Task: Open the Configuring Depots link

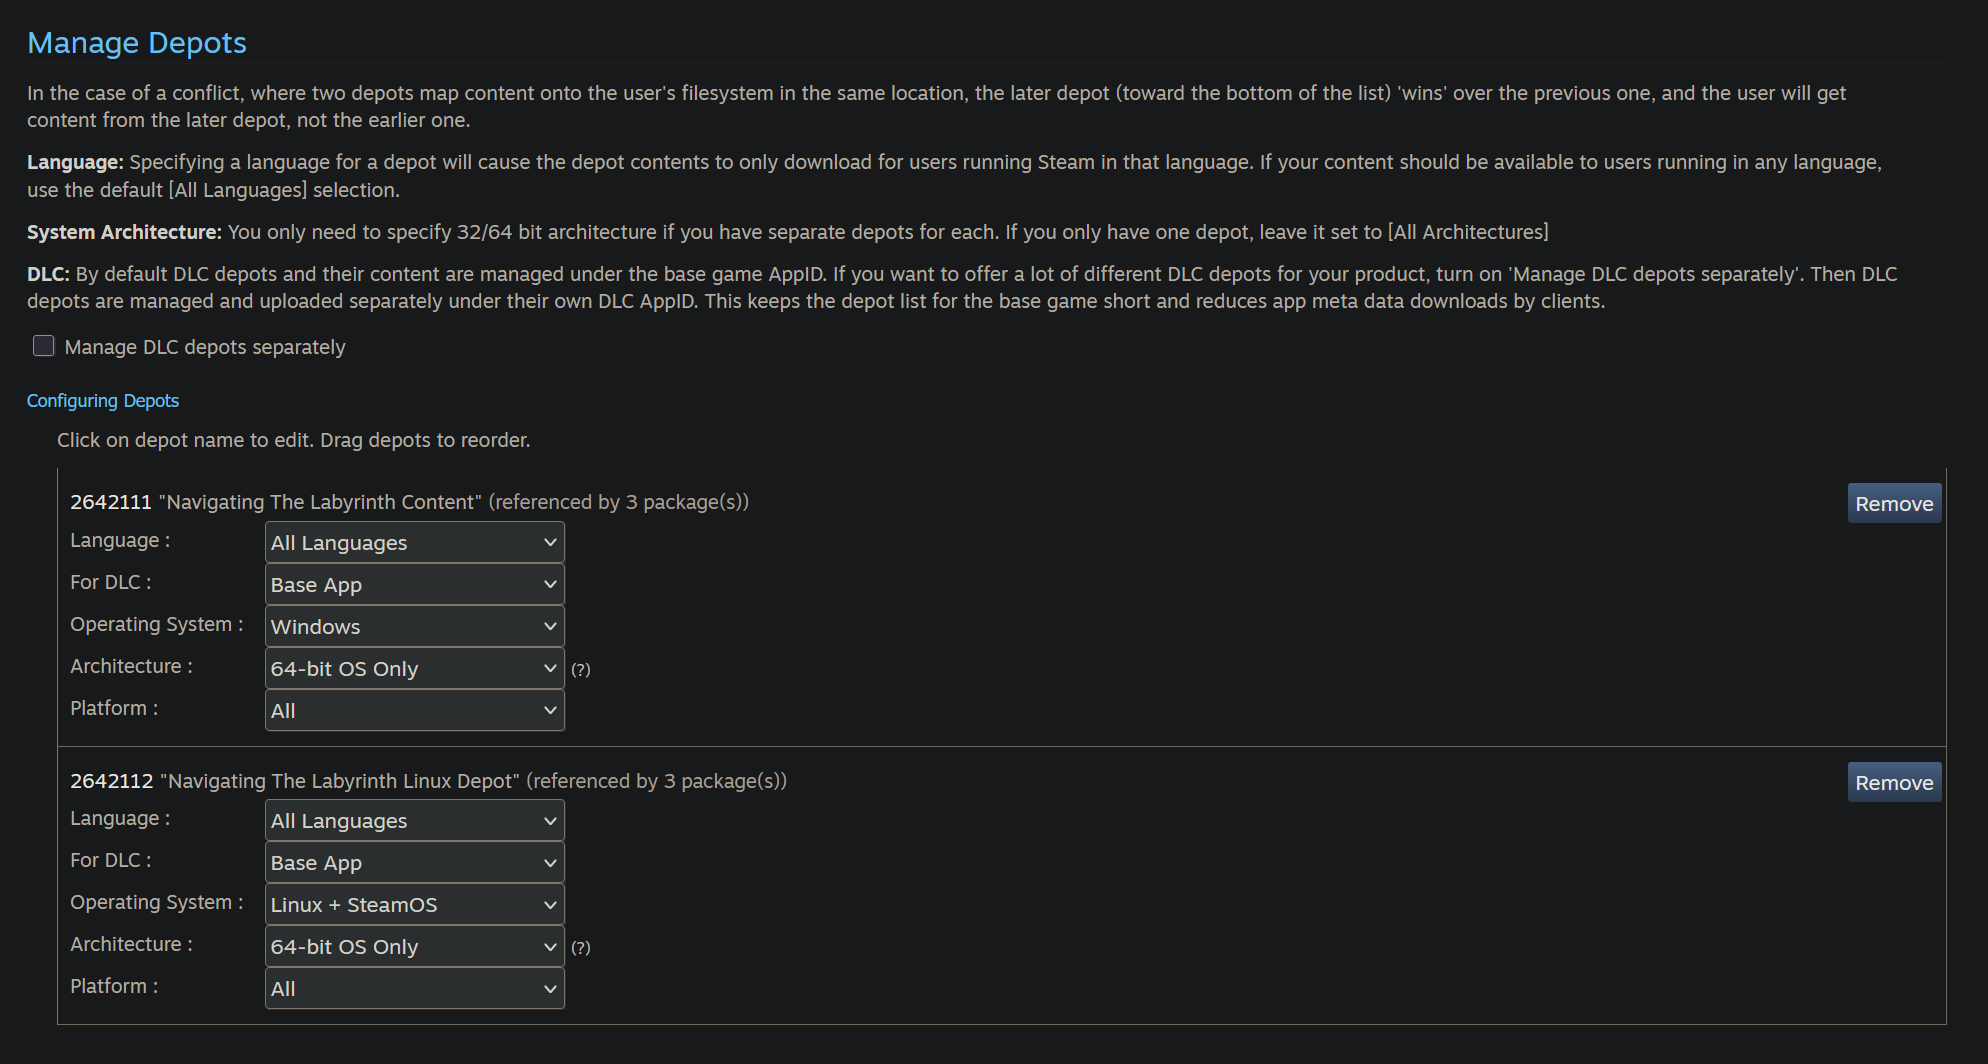Action: click(103, 401)
